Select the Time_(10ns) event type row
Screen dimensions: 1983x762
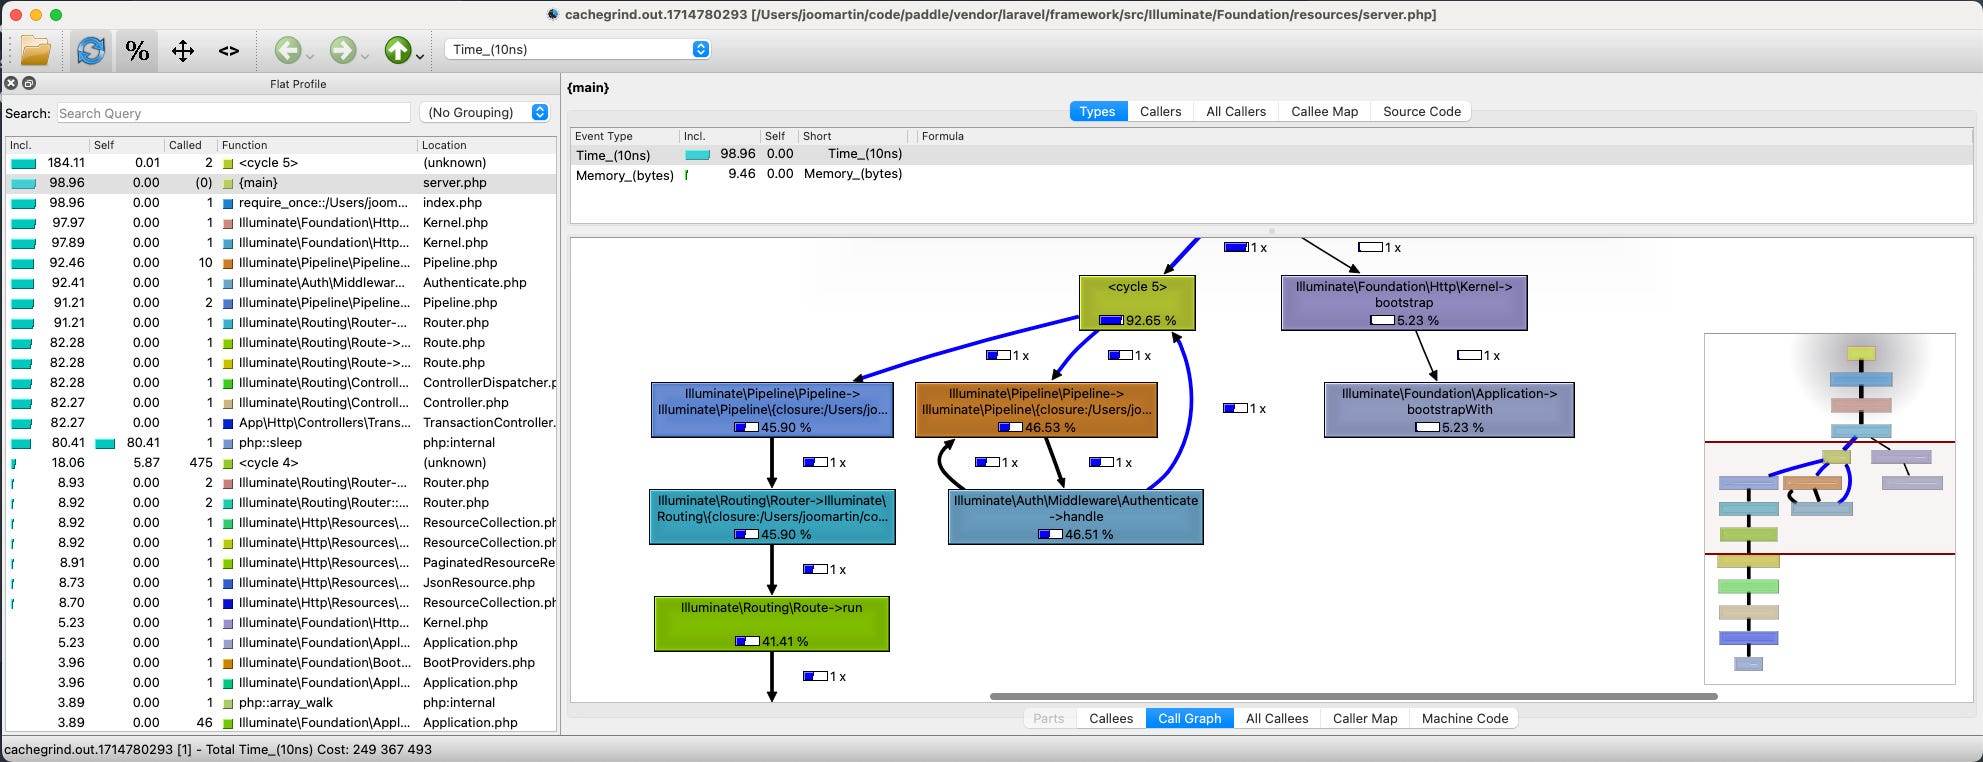point(1271,154)
